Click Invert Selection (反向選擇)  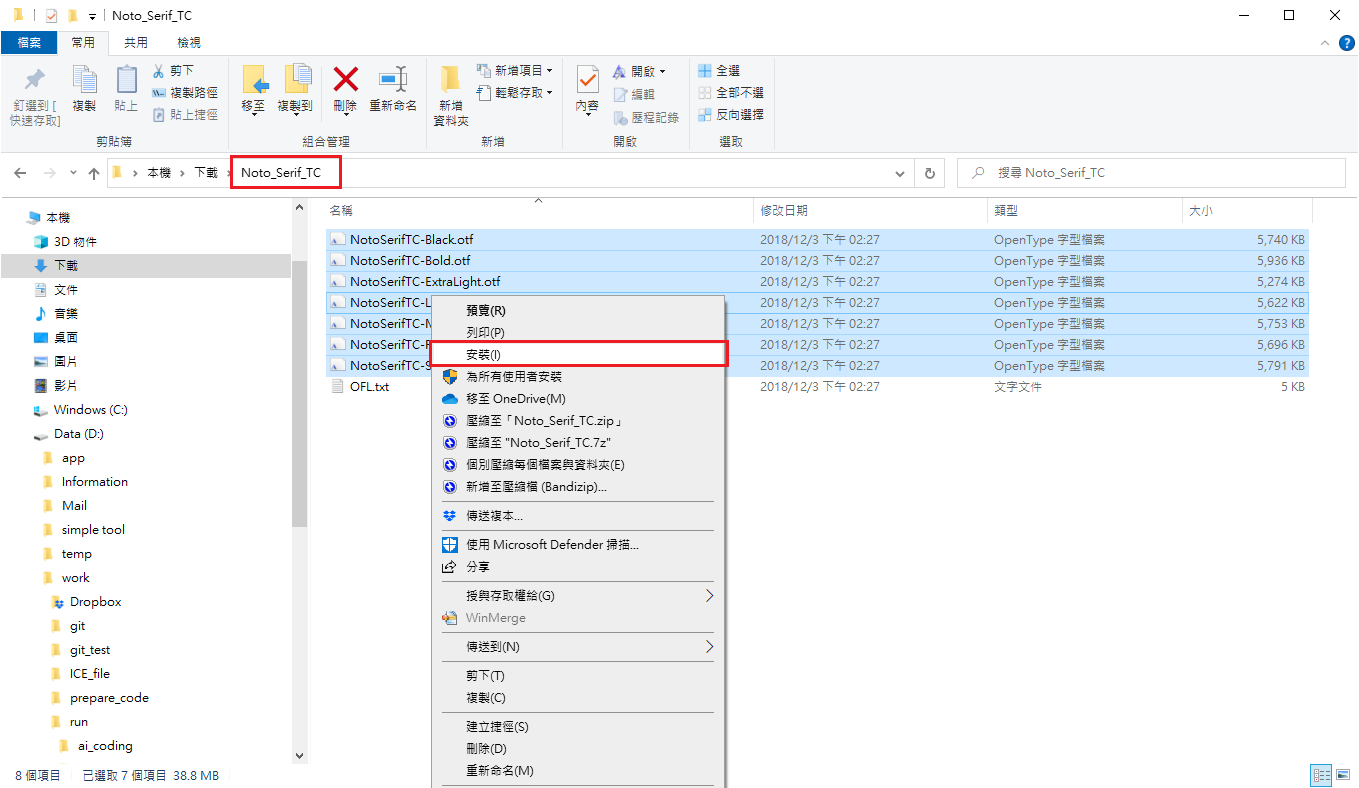pyautogui.click(x=731, y=115)
